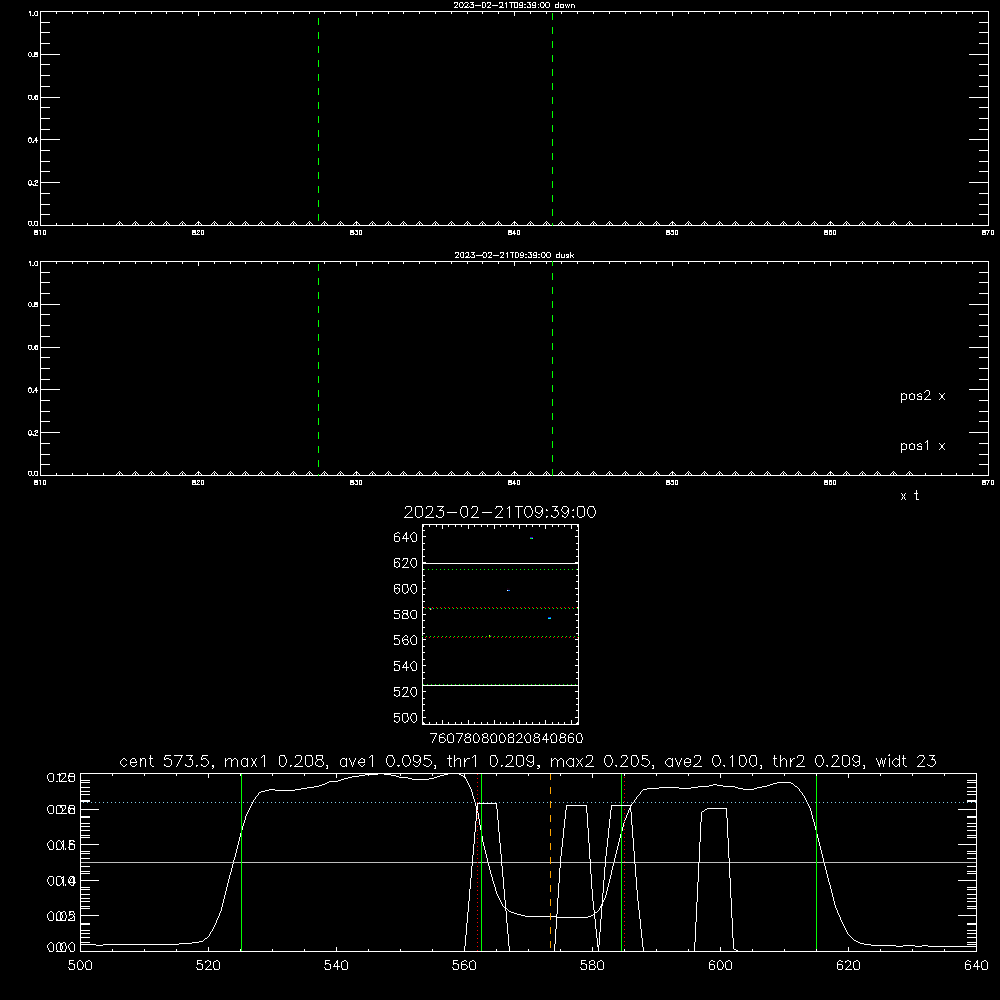Click the dotted horizontal threshold line in bottom plot
The height and width of the screenshot is (1000, 1000).
(528, 802)
